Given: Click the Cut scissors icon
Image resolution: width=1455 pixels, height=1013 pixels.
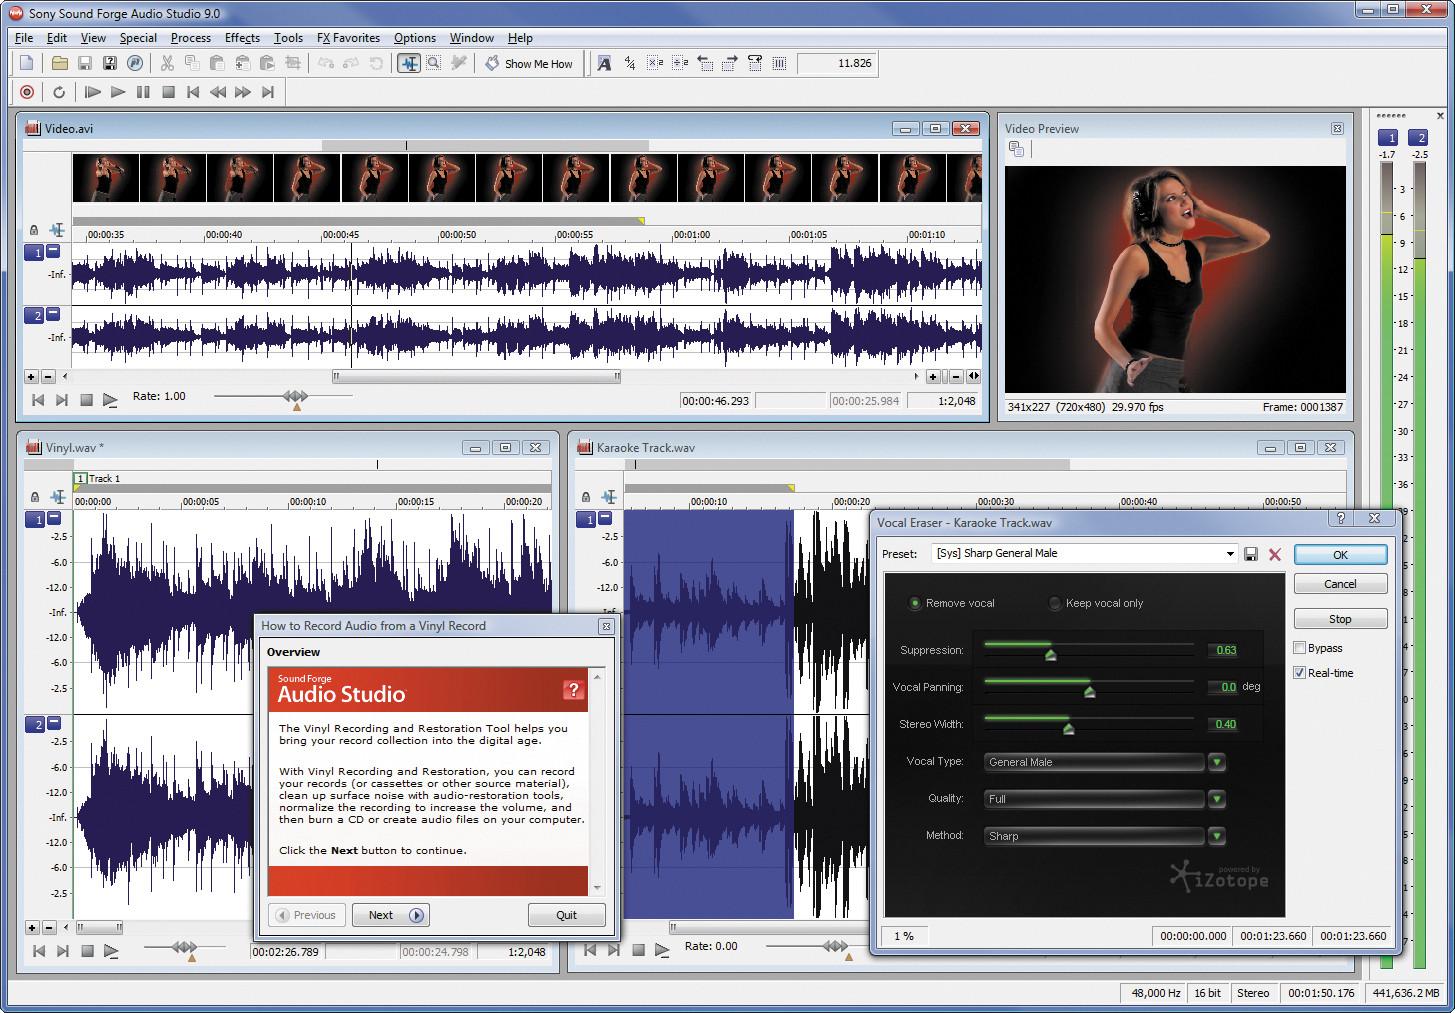Looking at the screenshot, I should pyautogui.click(x=167, y=63).
